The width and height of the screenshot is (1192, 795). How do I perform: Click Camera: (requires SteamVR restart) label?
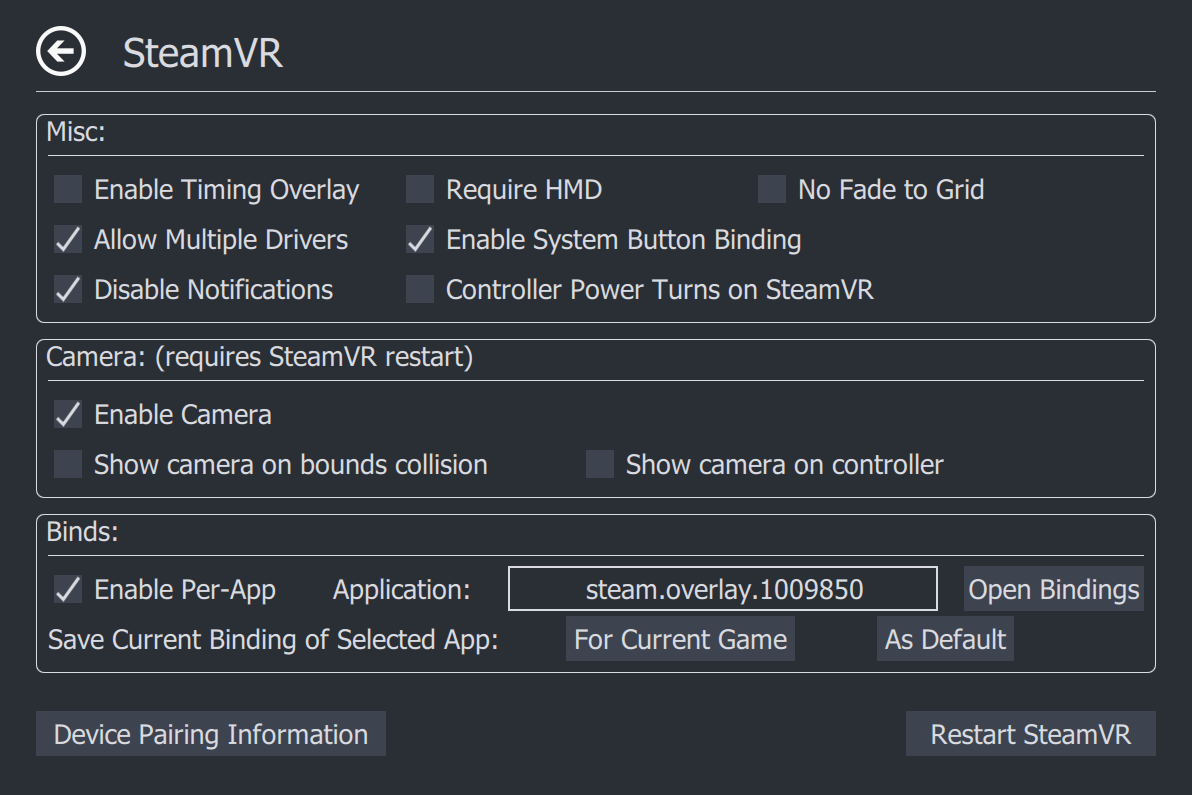pyautogui.click(x=260, y=357)
